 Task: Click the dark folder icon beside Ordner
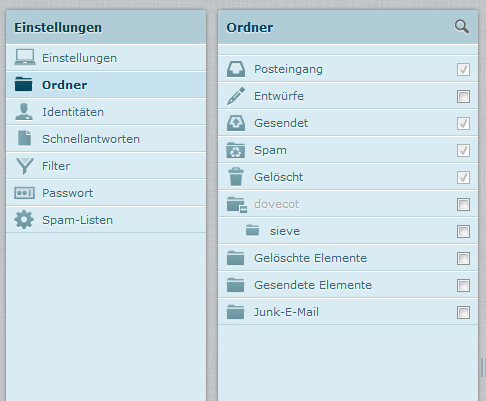pos(24,84)
